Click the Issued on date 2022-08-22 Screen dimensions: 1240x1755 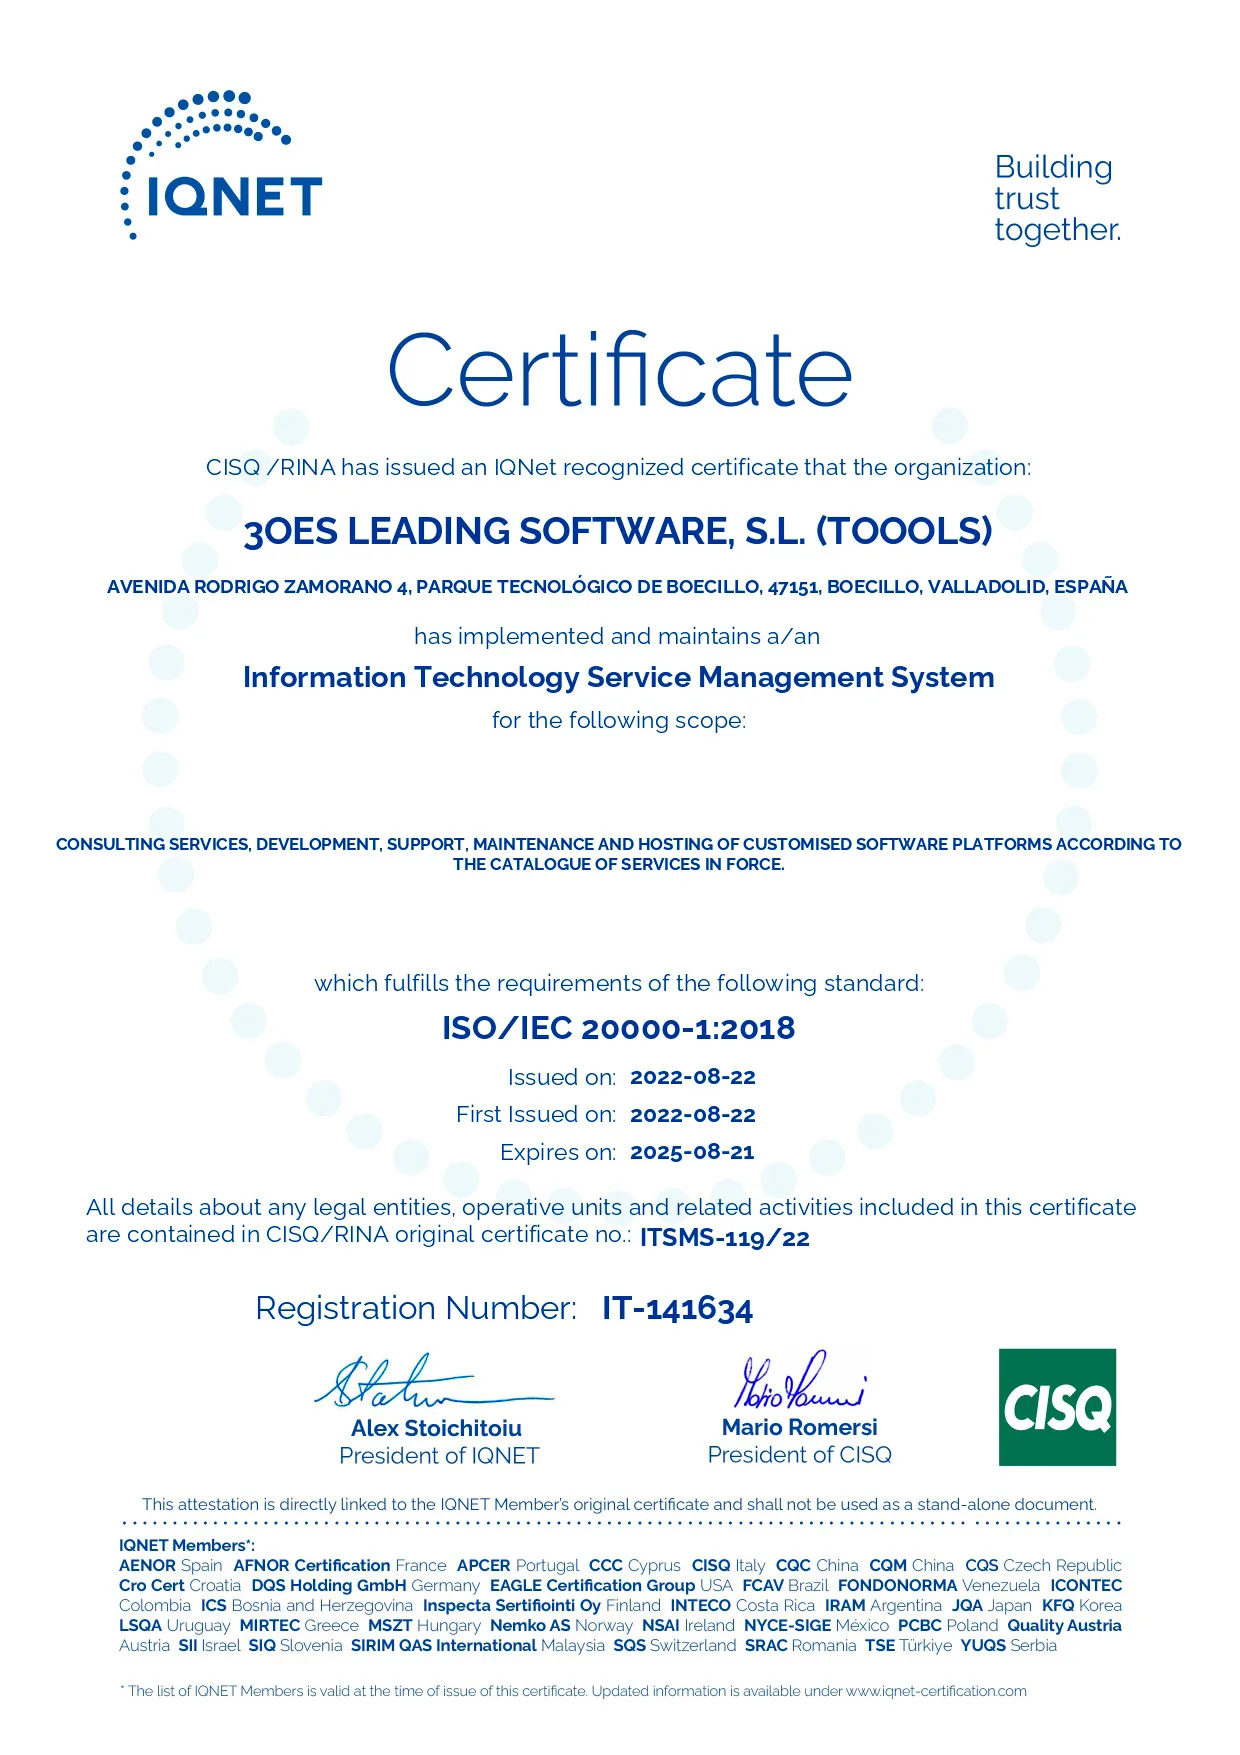pyautogui.click(x=692, y=1077)
